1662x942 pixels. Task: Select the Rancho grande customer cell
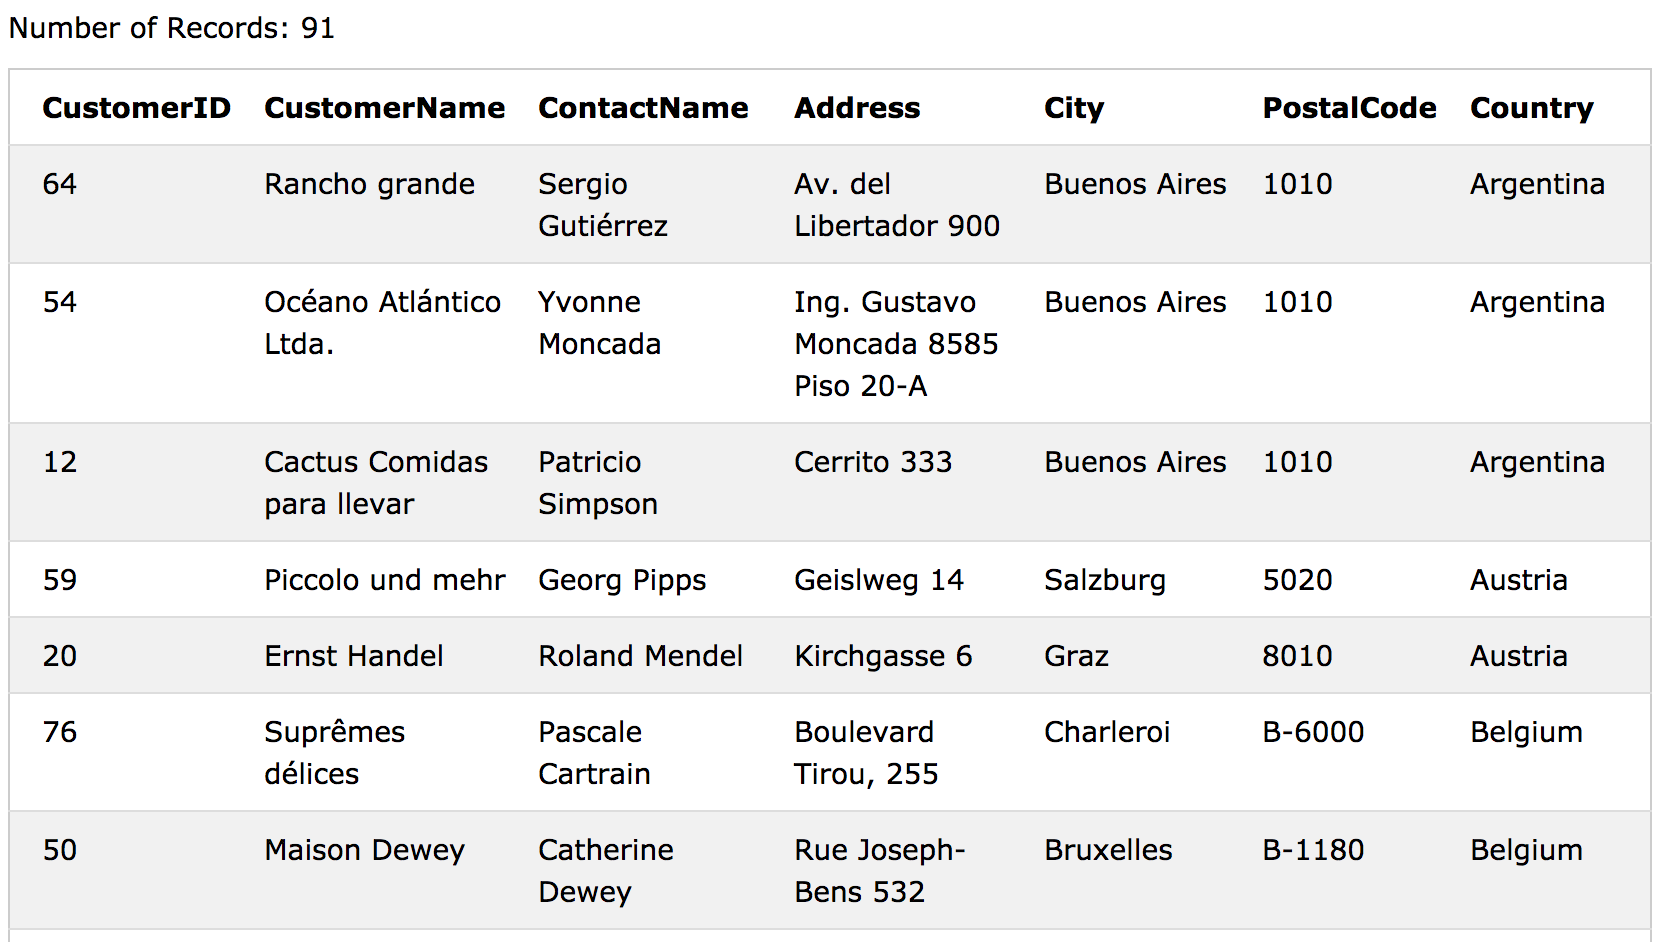pos(370,184)
